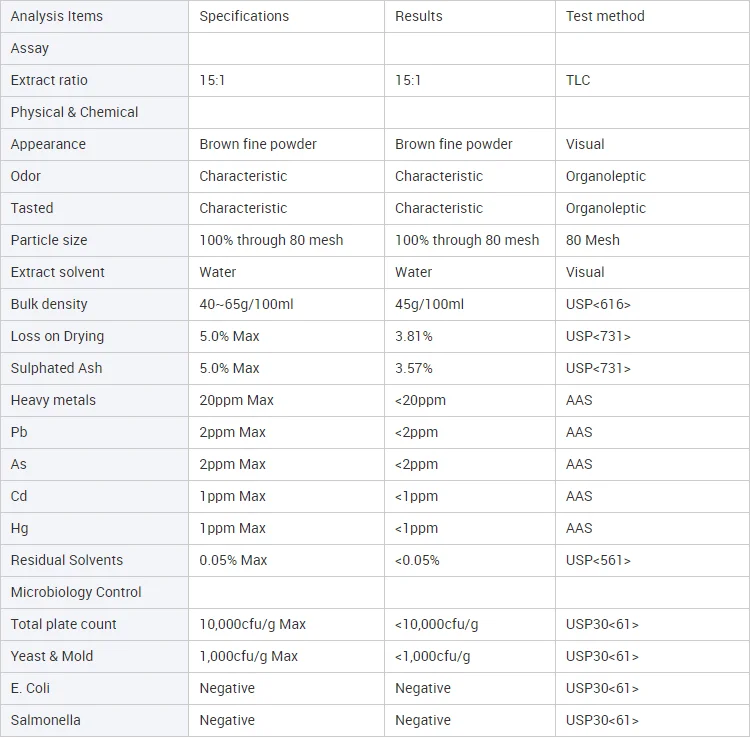The width and height of the screenshot is (750, 738).
Task: Click the "10,000cfu/g Max" specification cell
Action: pyautogui.click(x=253, y=624)
